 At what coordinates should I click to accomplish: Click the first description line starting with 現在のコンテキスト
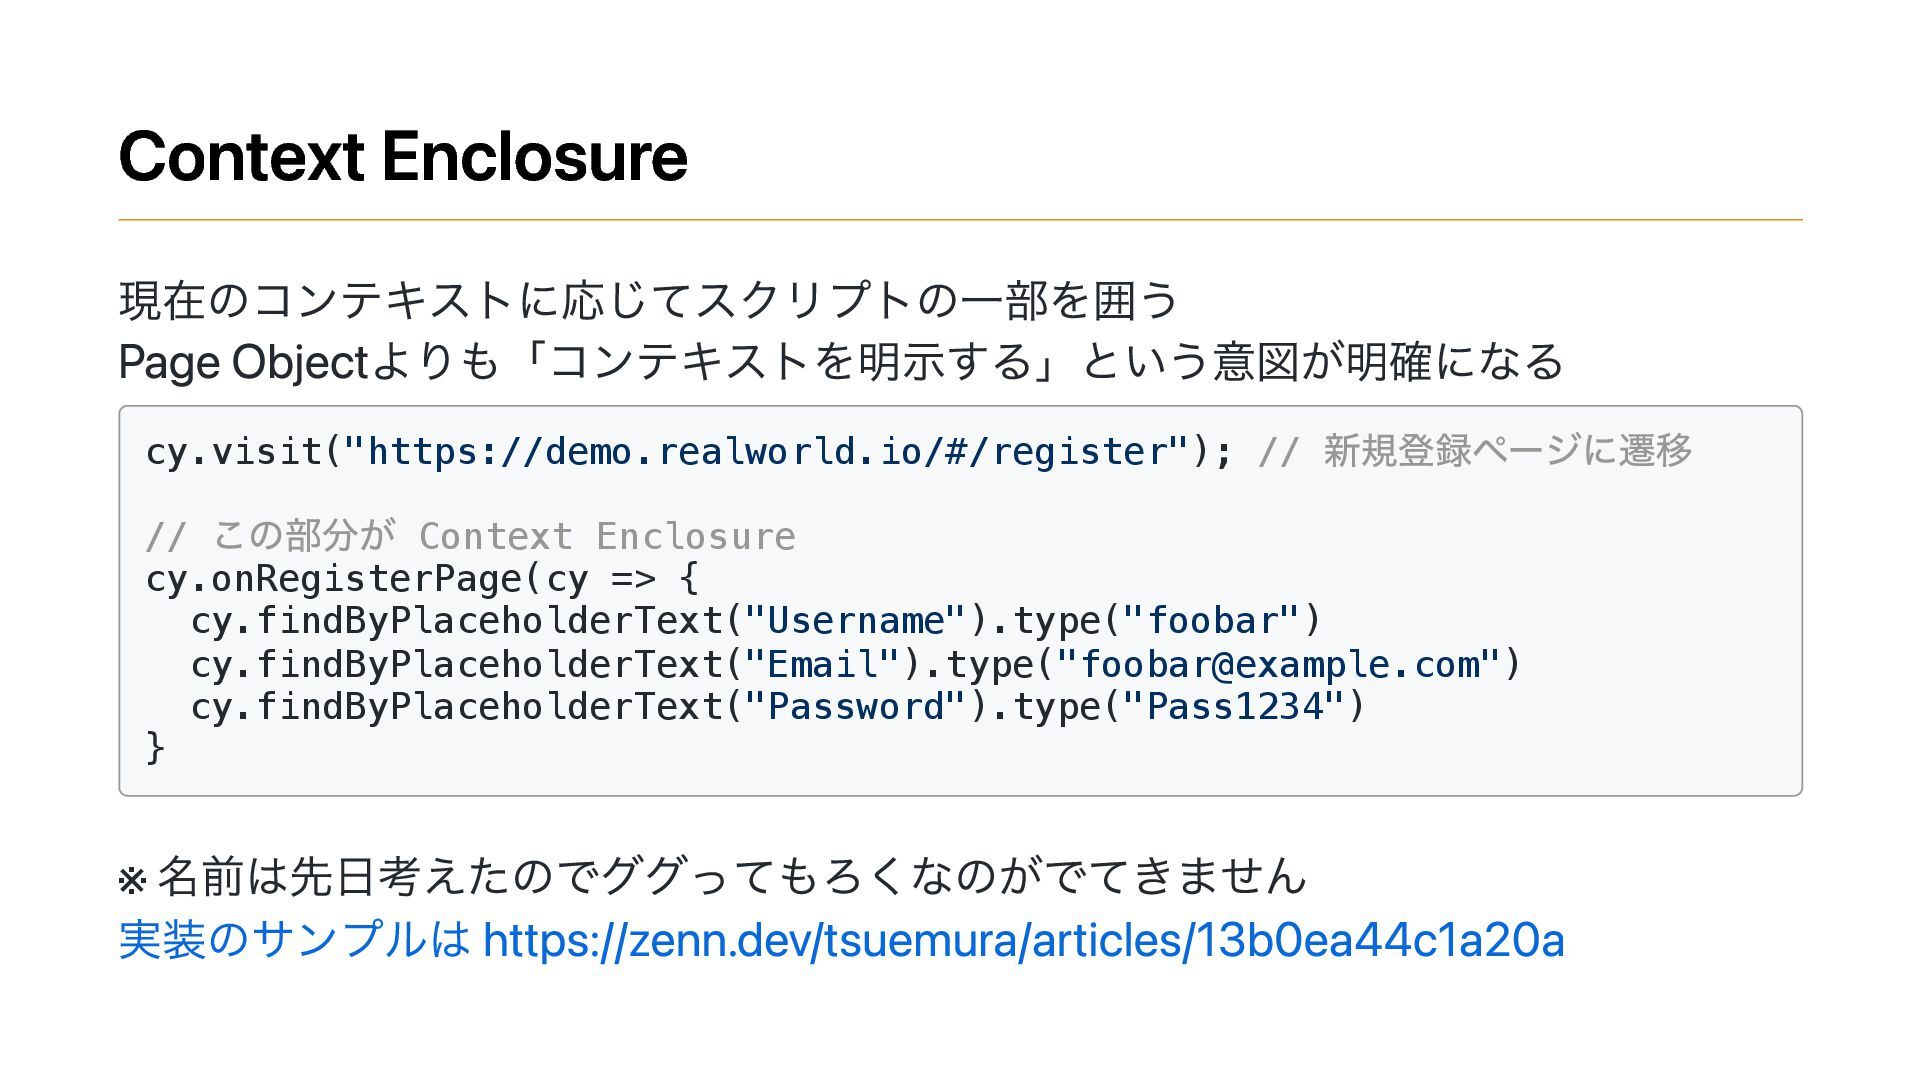point(648,300)
